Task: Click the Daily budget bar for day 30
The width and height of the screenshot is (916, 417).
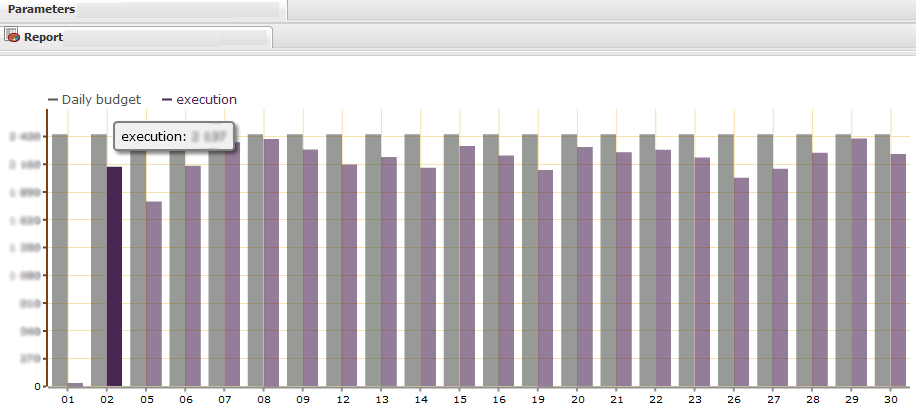Action: [x=882, y=260]
